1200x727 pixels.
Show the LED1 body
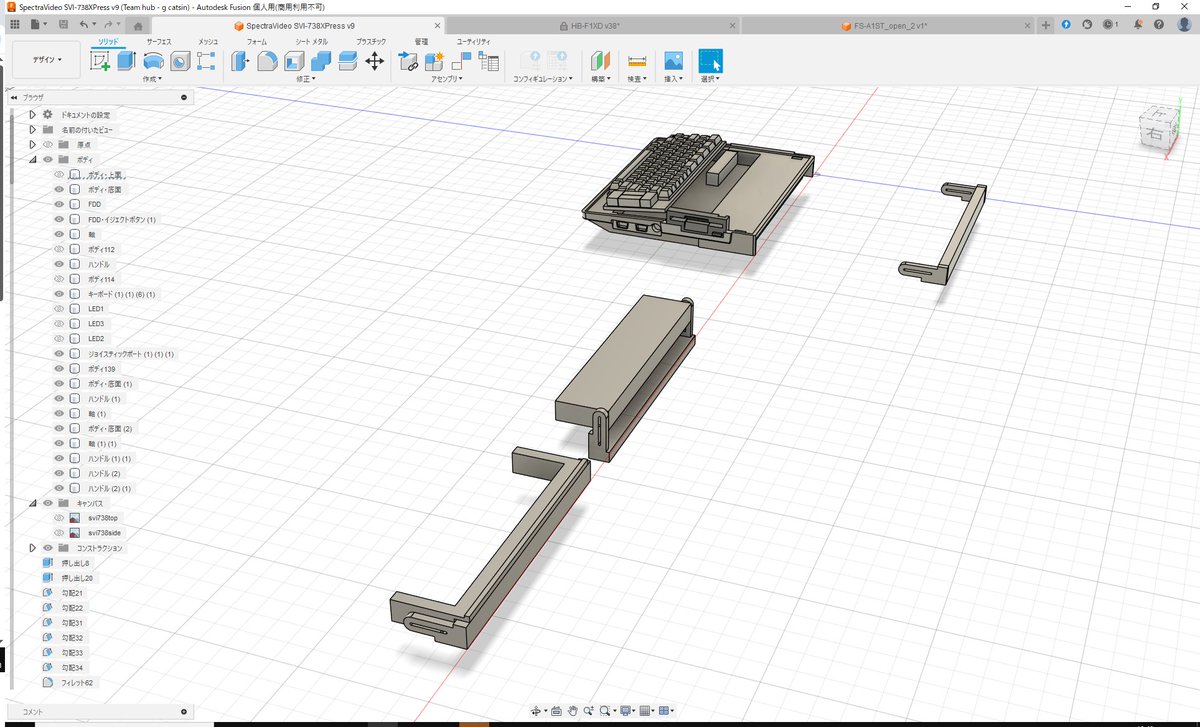[x=59, y=309]
